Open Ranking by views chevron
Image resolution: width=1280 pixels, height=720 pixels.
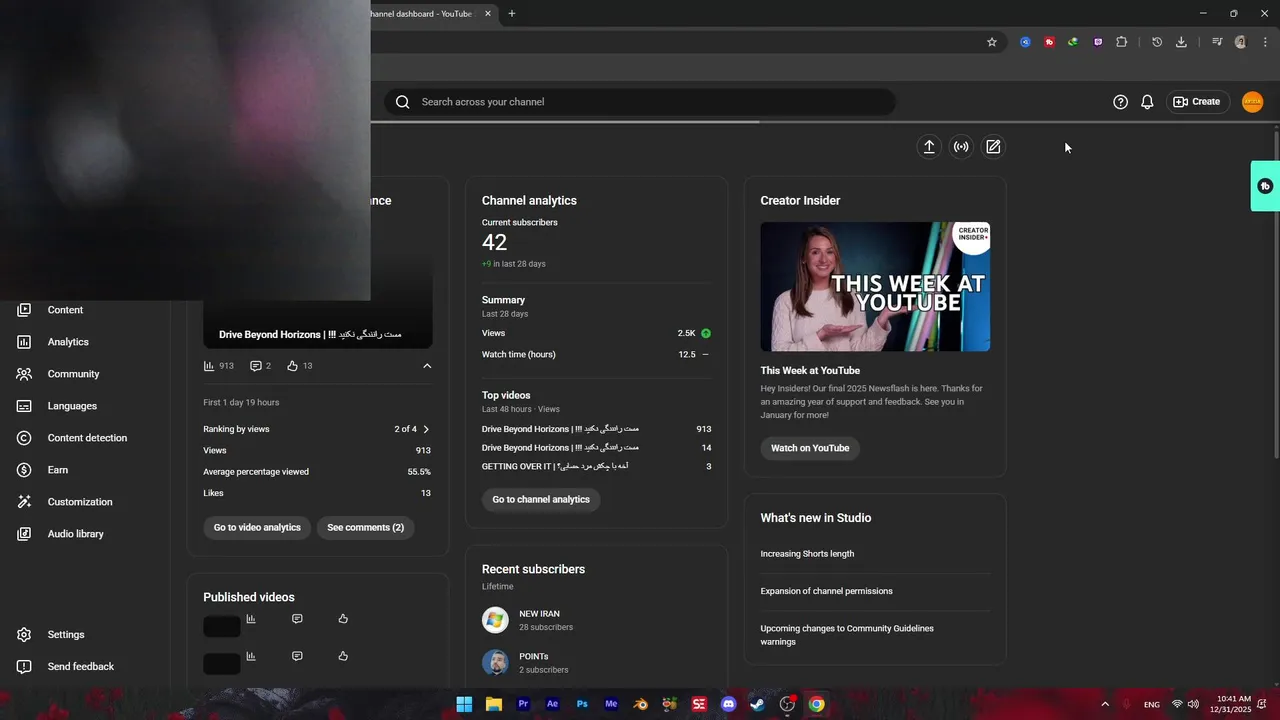click(426, 429)
